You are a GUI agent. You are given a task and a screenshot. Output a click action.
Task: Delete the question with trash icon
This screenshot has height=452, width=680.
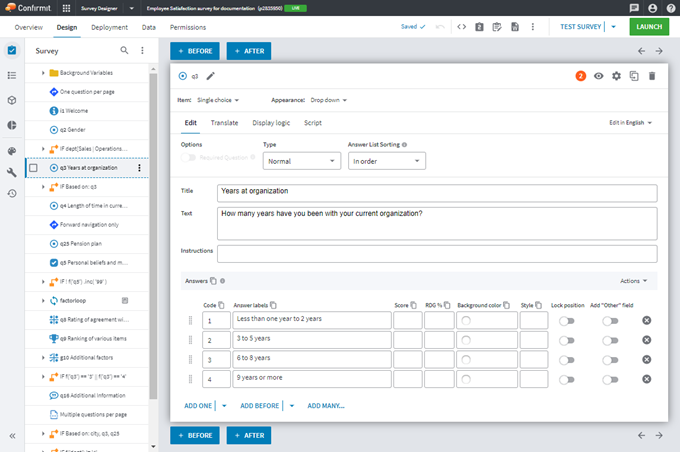point(652,76)
